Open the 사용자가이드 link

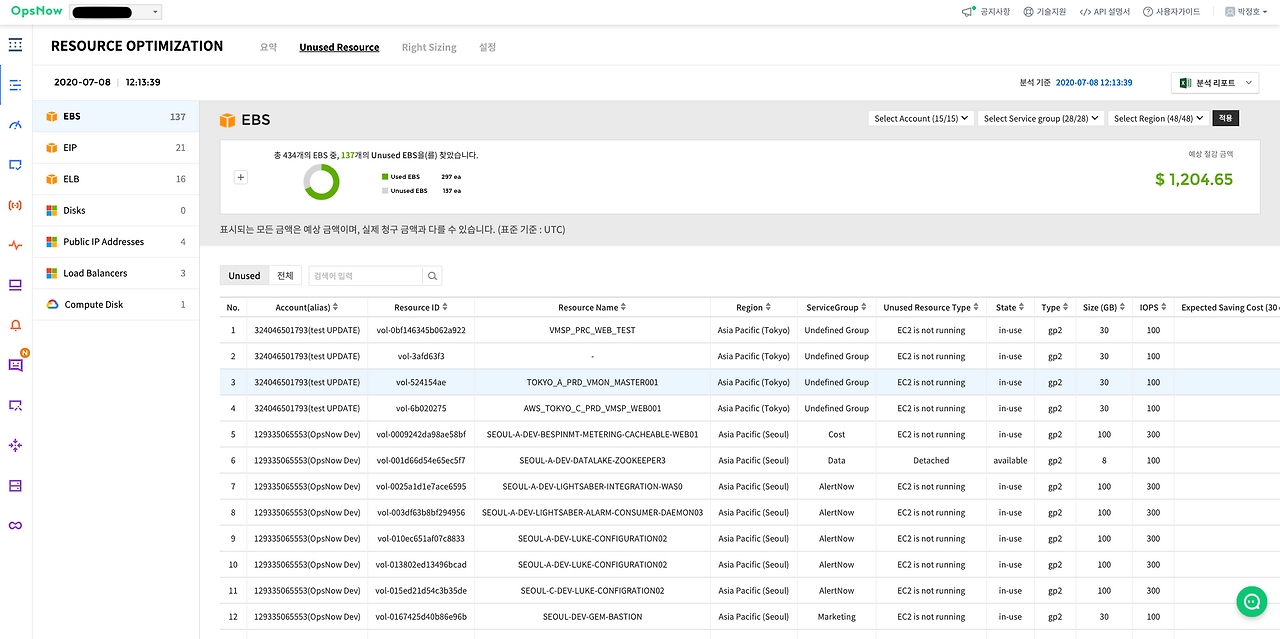coord(1178,12)
